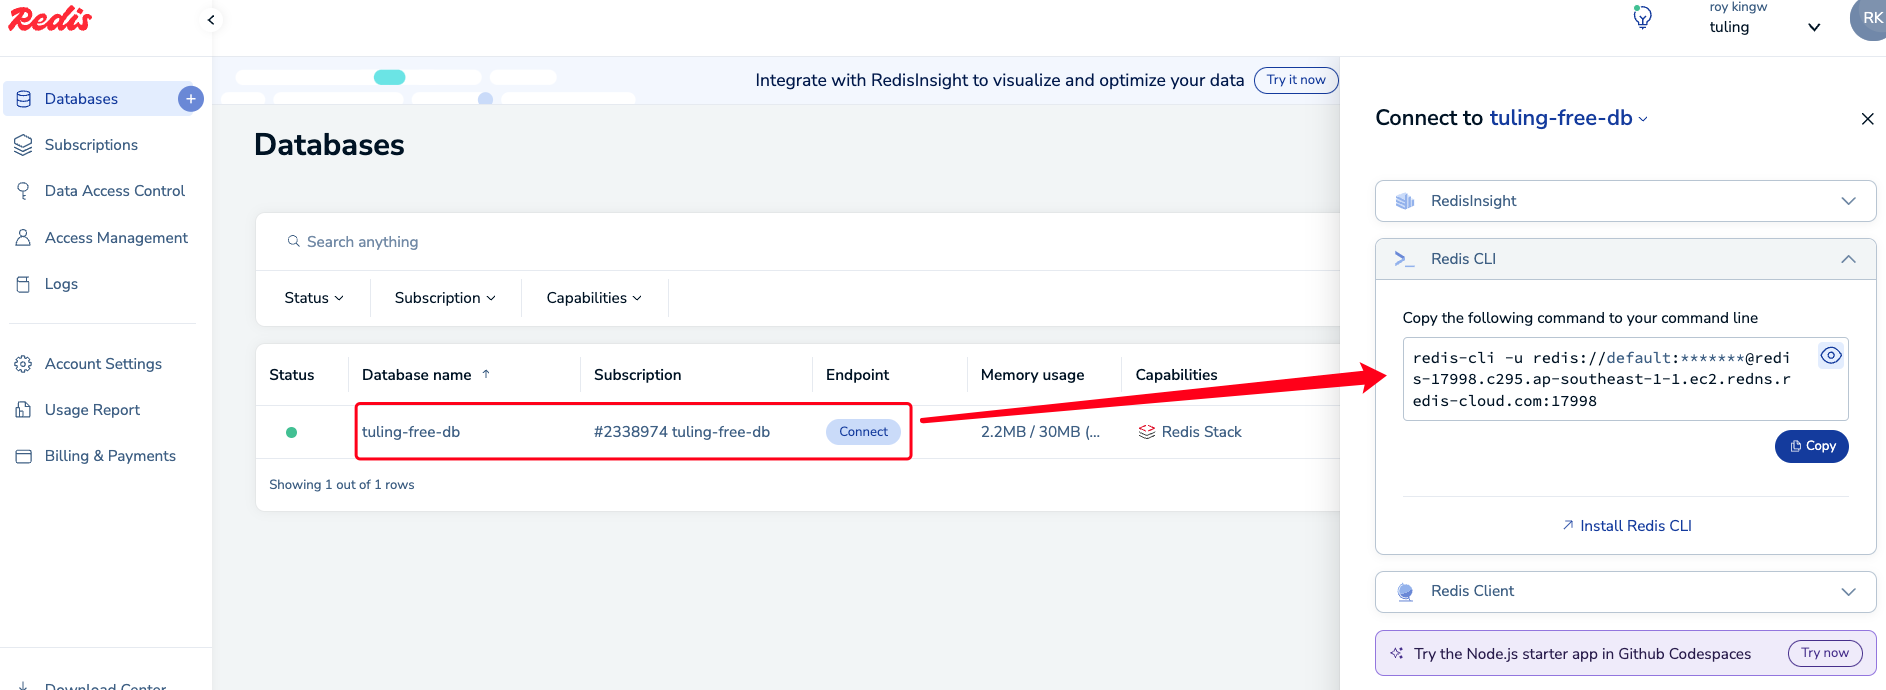Screen dimensions: 1886x690
Task: Click the Redis Stack icon
Action: click(x=1147, y=432)
